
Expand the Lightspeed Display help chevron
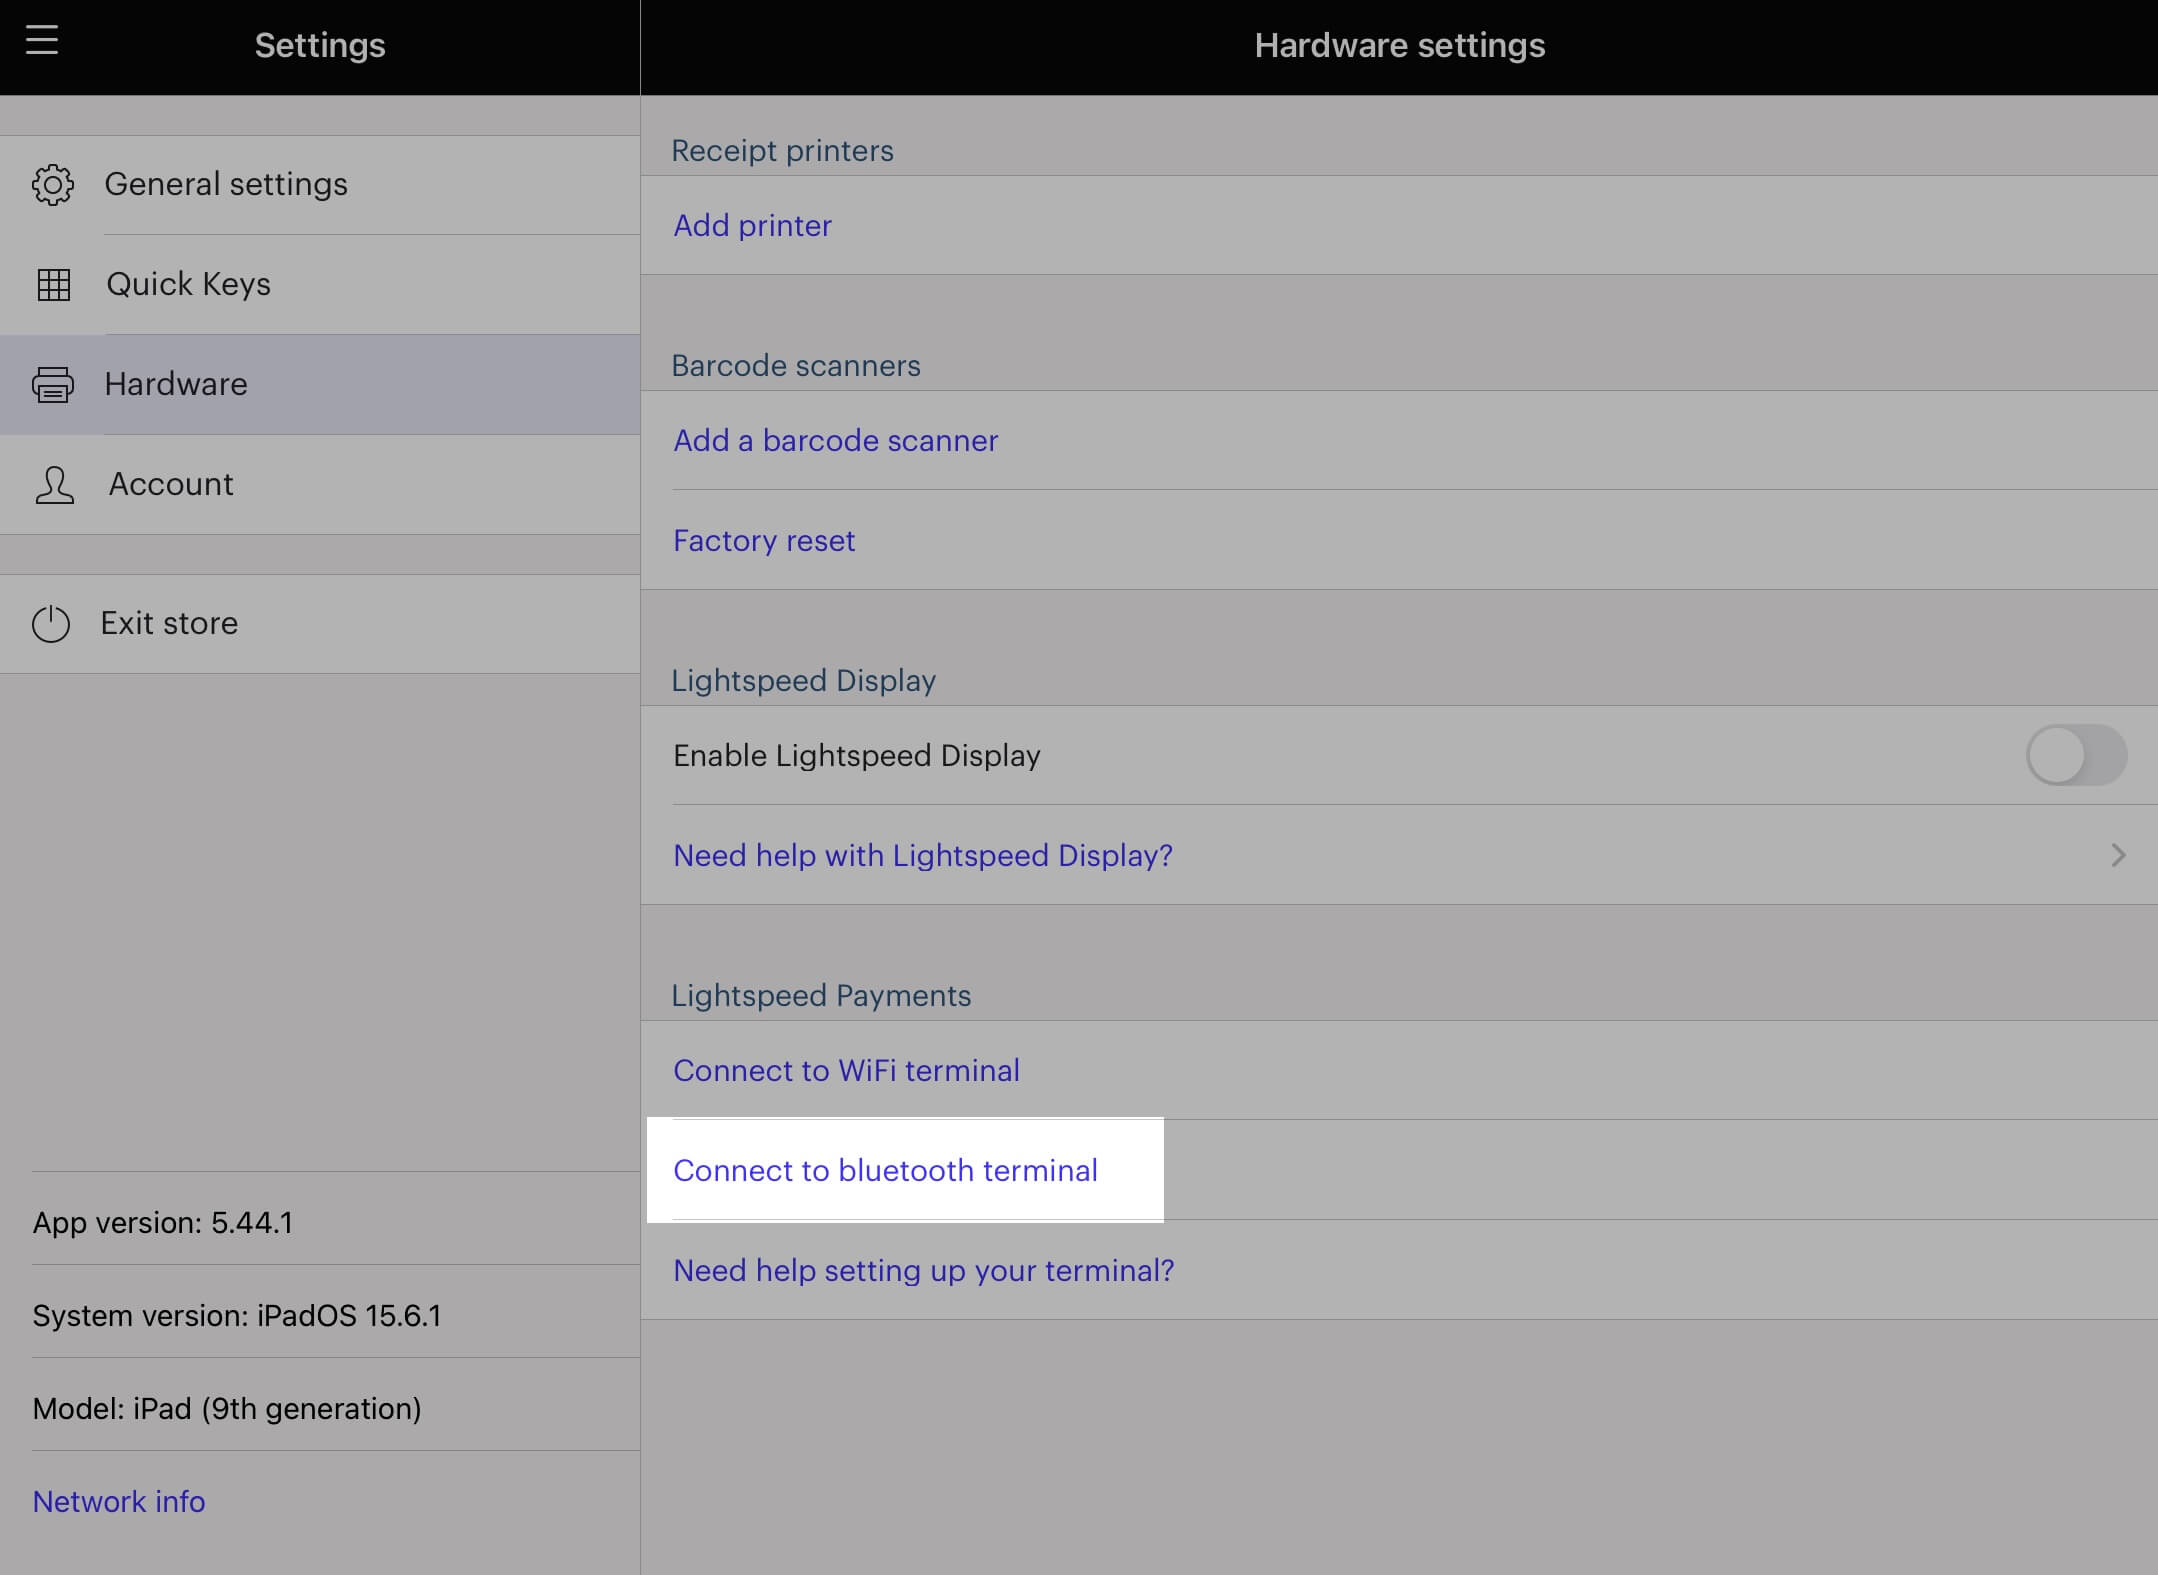[x=2117, y=855]
